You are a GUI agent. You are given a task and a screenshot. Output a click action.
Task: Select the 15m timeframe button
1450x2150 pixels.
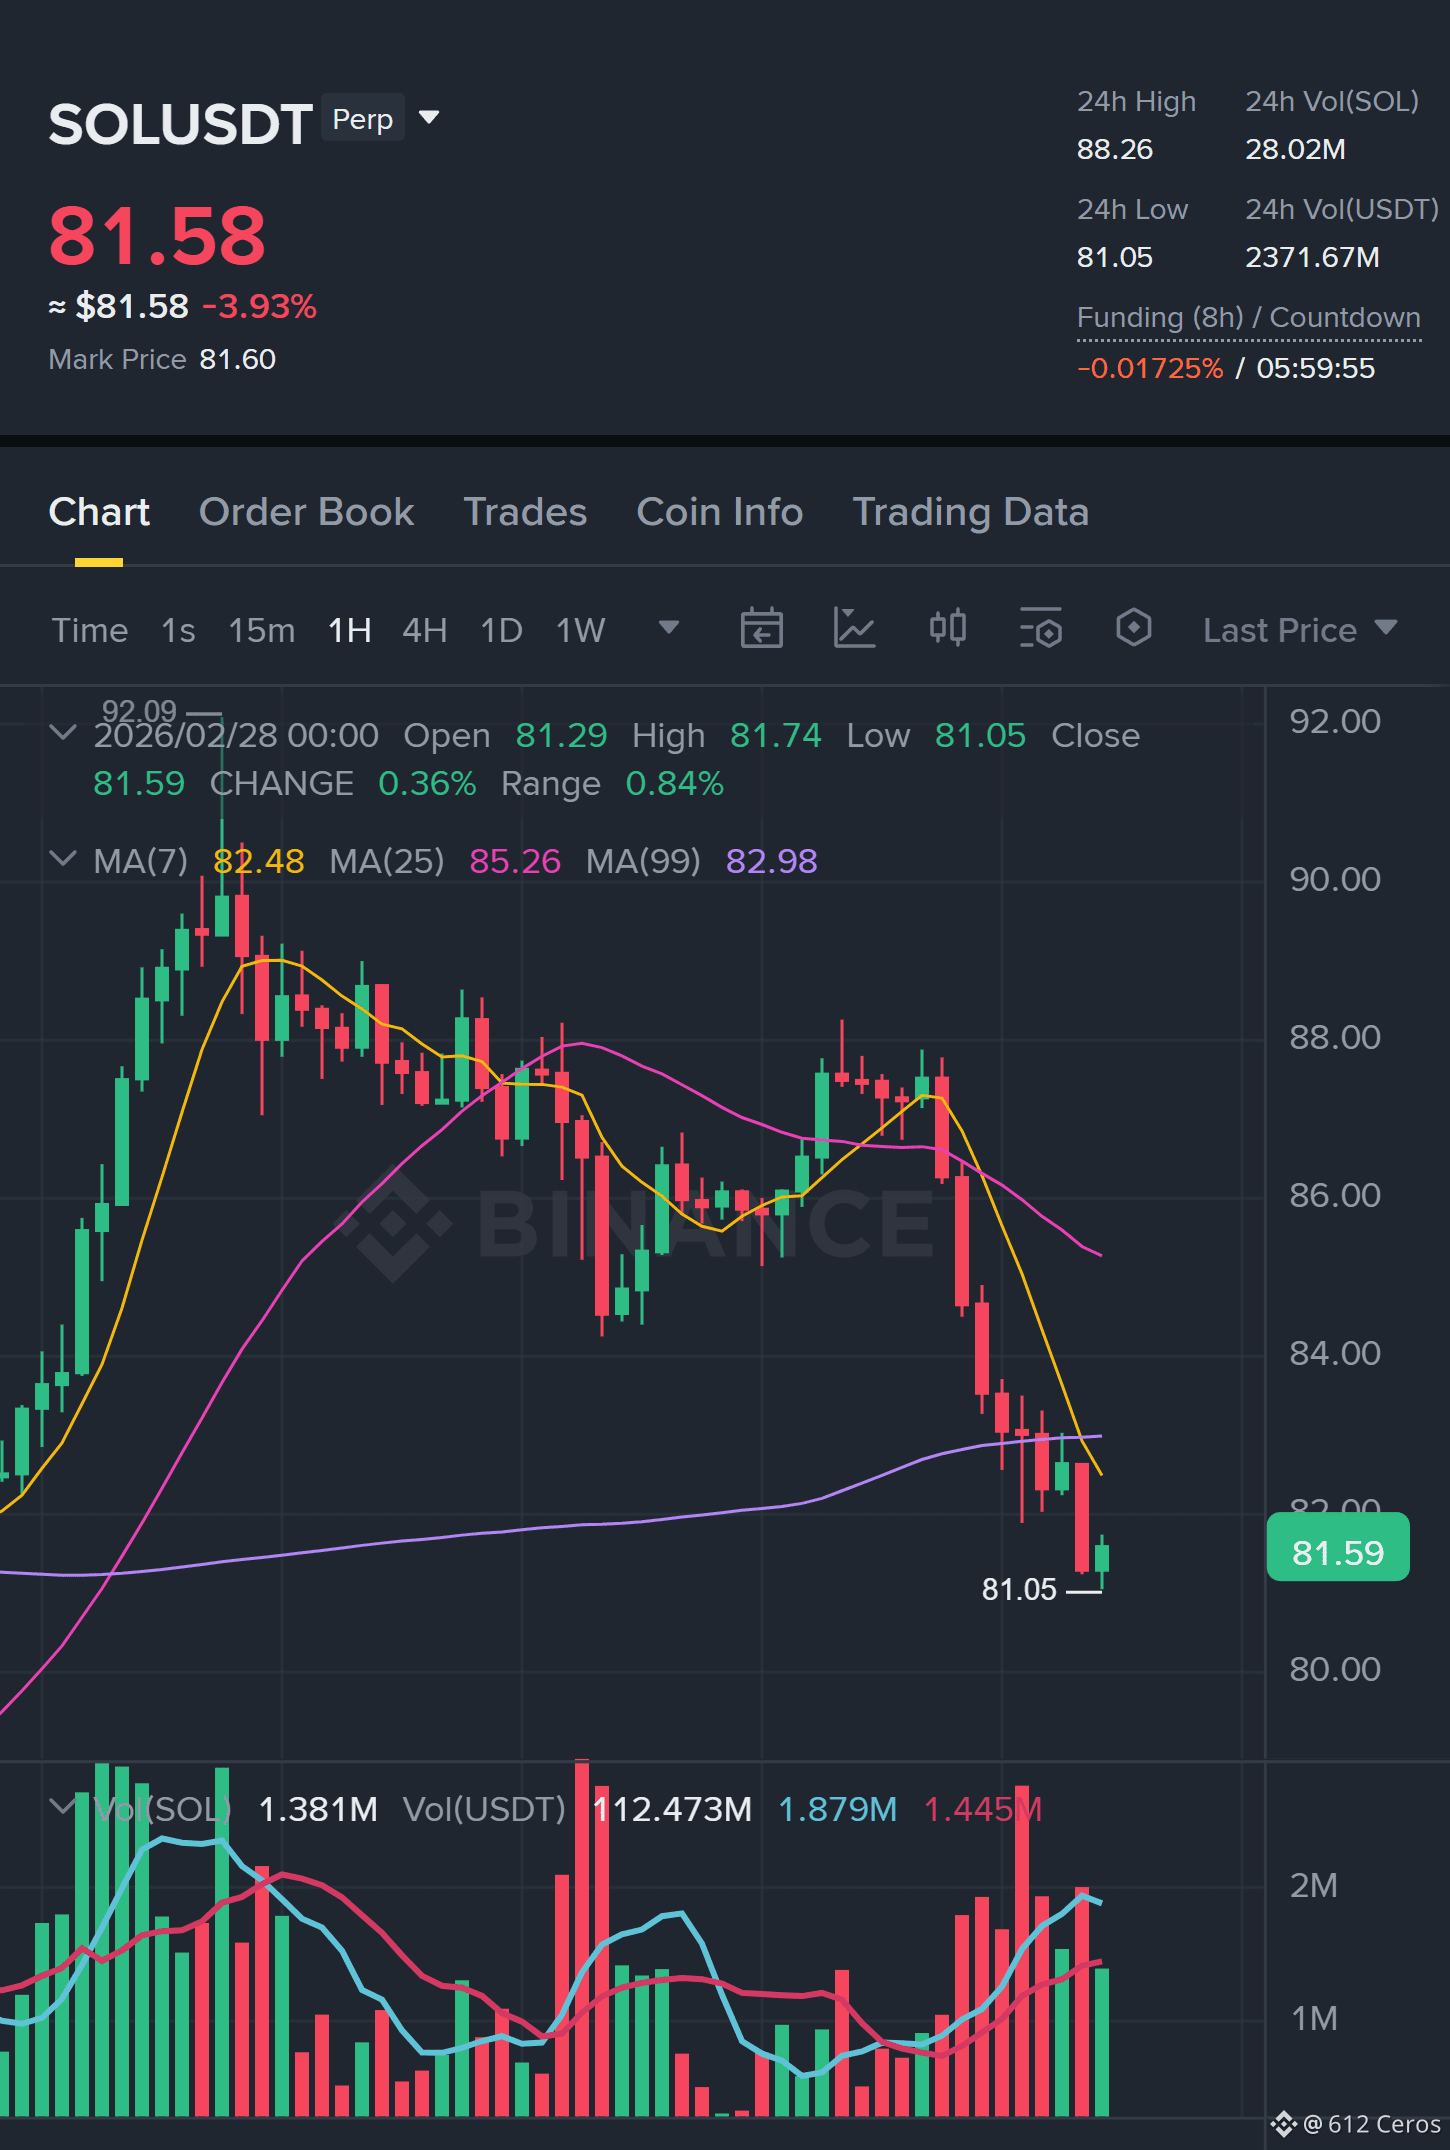pos(262,630)
